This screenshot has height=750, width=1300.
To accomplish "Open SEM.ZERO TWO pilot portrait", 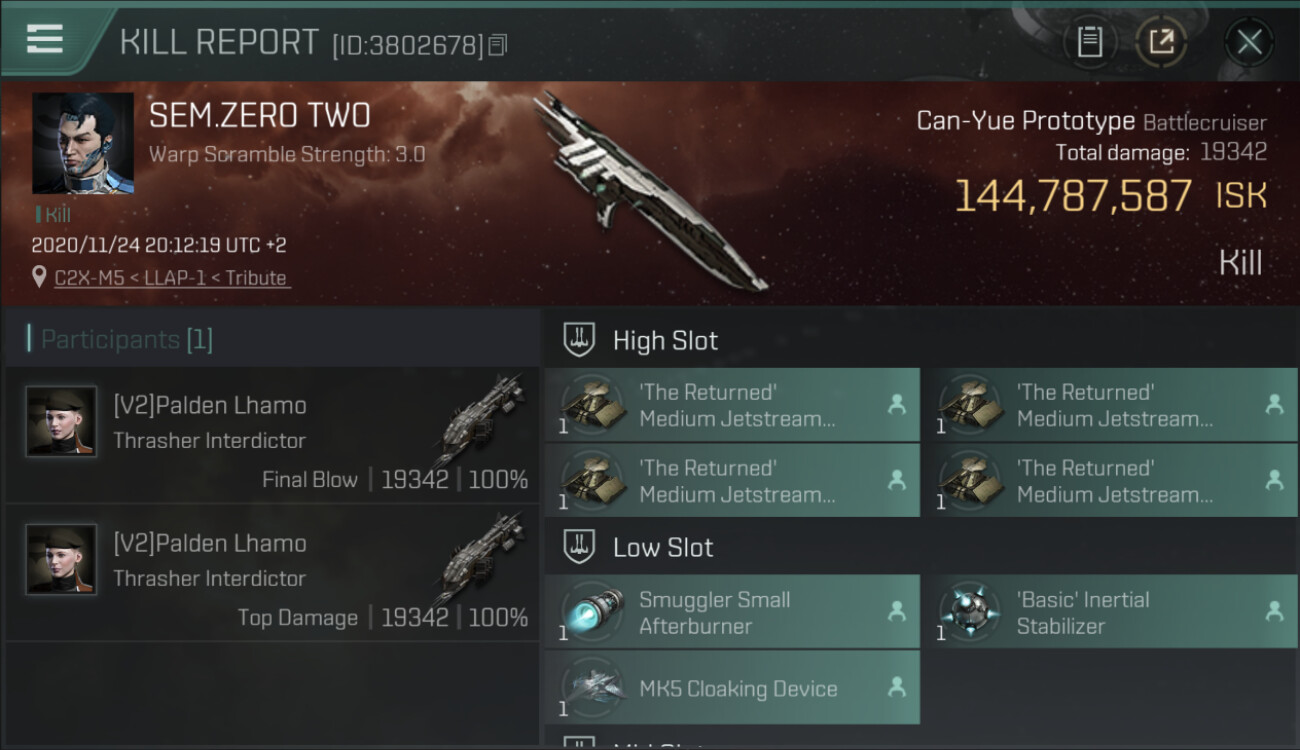I will (83, 144).
